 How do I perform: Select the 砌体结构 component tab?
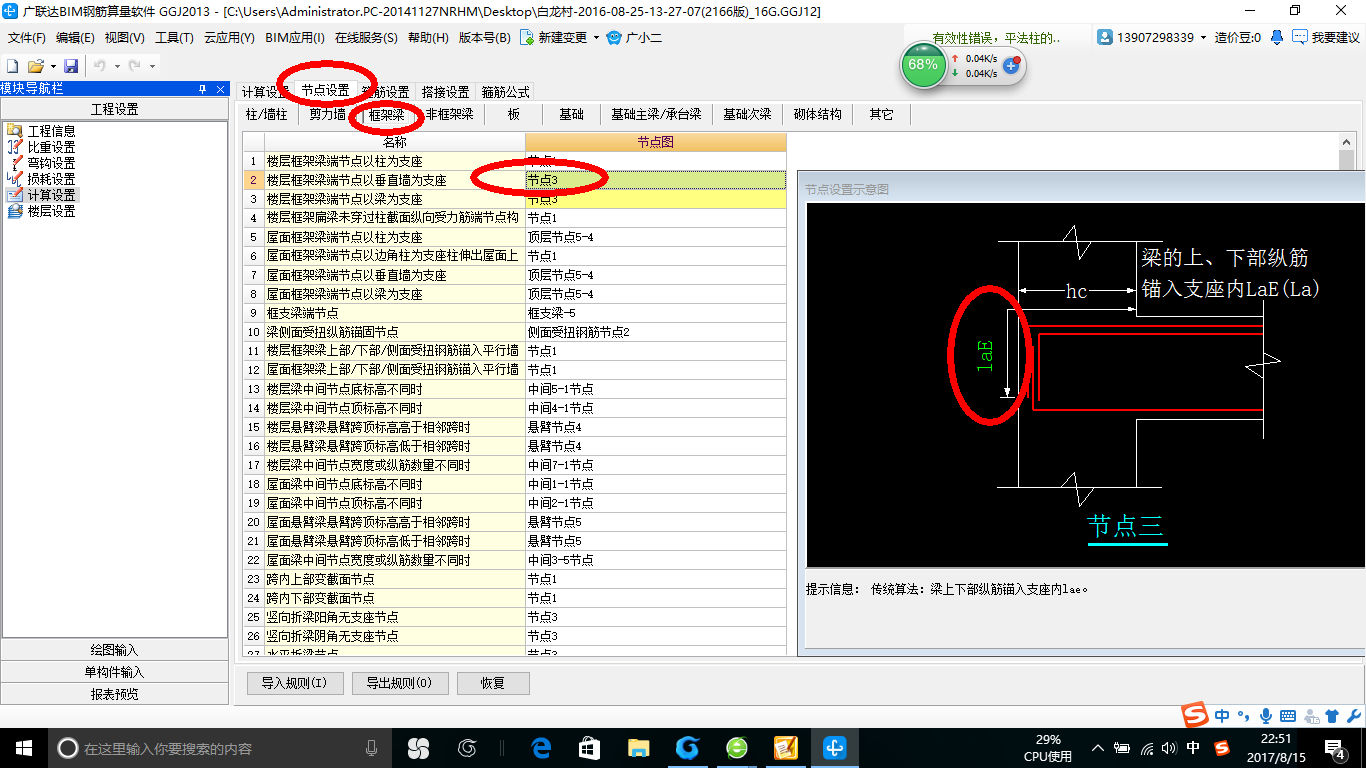point(818,115)
